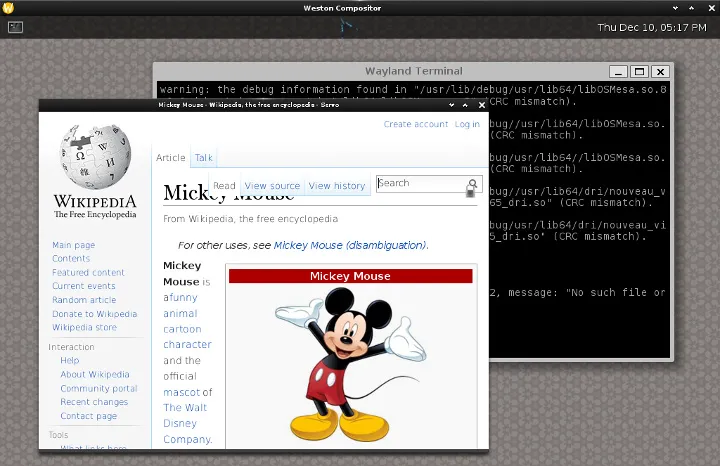Open the Wikipedia store link
Viewport: 720px width, 466px height.
click(84, 327)
